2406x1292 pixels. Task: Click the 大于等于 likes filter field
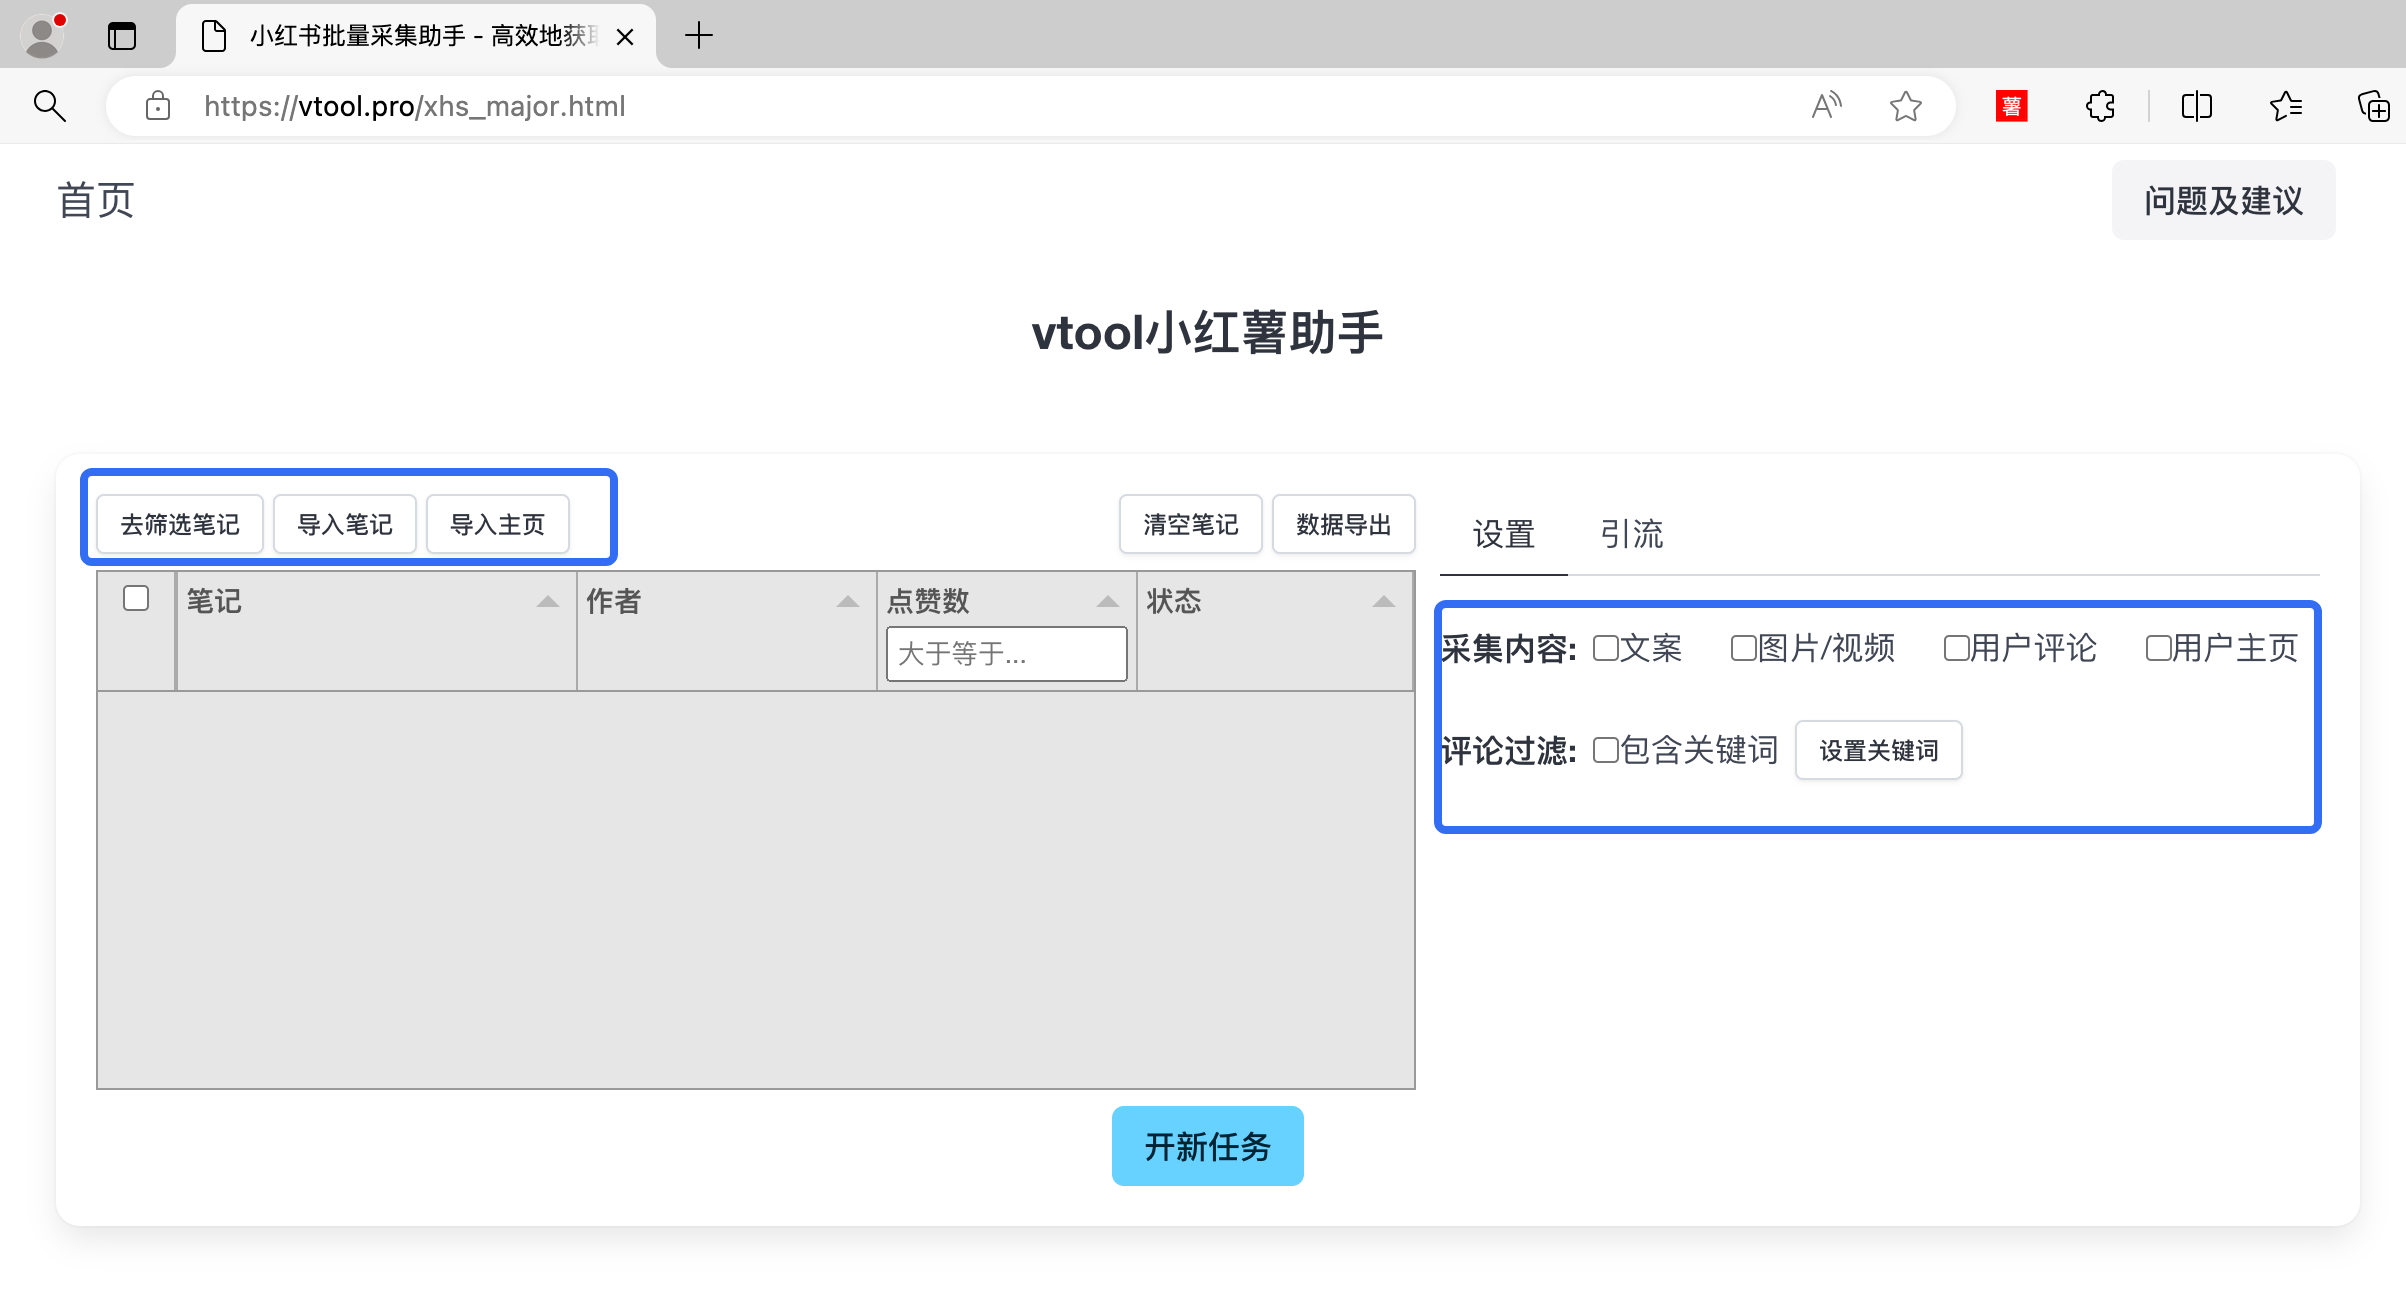[x=1007, y=654]
